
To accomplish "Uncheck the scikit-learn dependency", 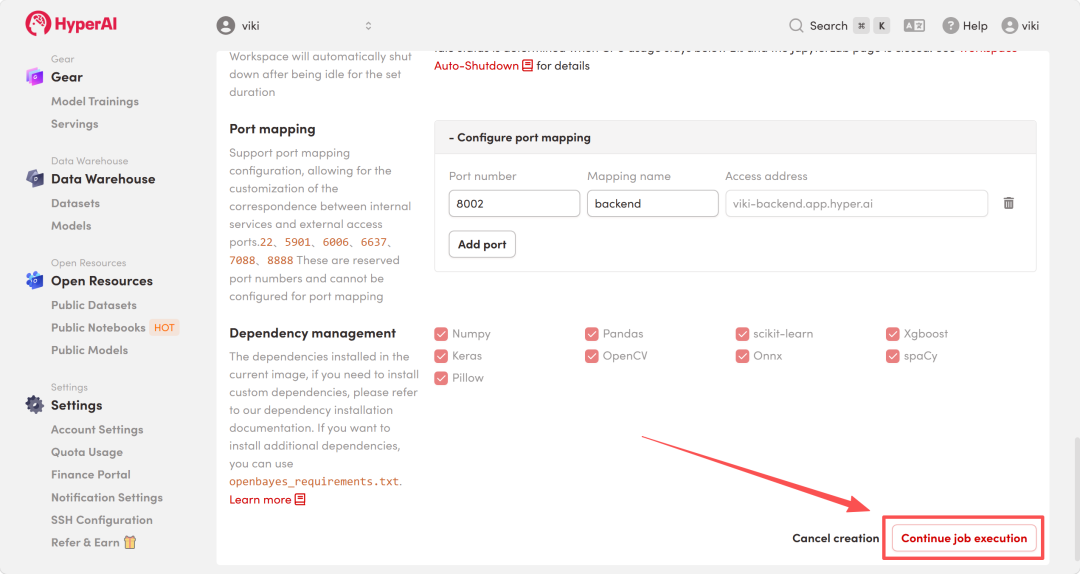I will (742, 334).
